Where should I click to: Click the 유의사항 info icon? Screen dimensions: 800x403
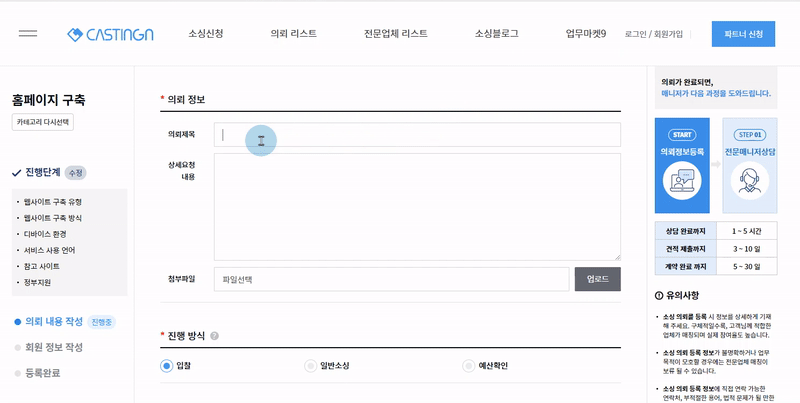click(x=659, y=295)
